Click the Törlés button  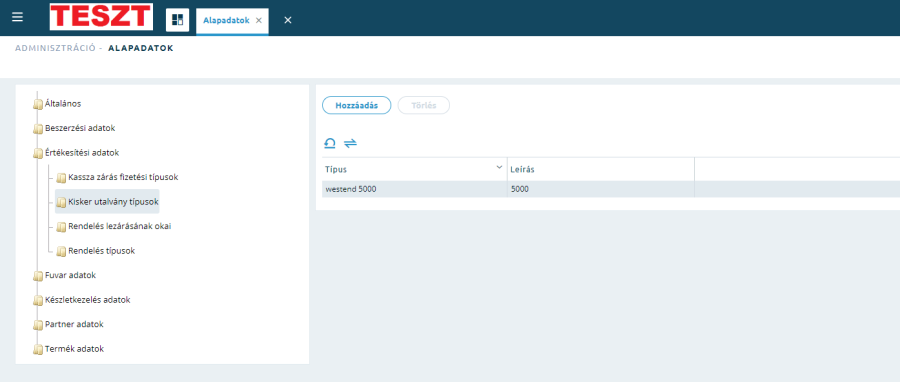pyautogui.click(x=424, y=106)
